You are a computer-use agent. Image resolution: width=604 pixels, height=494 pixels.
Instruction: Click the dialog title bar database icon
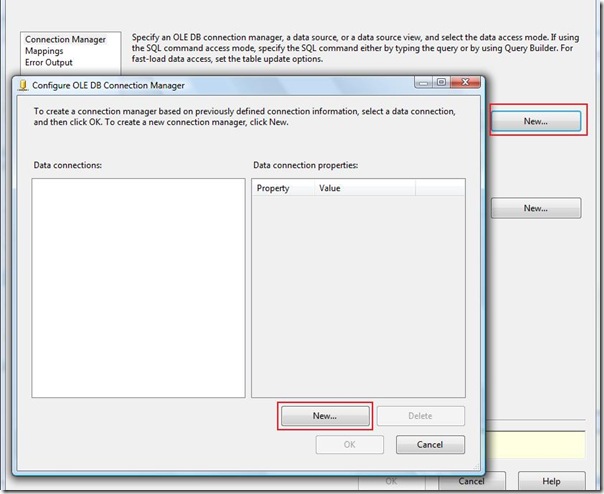(x=23, y=85)
